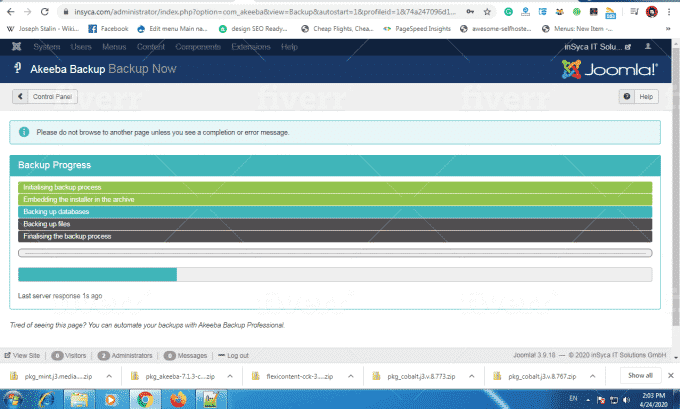680x409 pixels.
Task: Open awesome-selfhosted bookmark
Action: [x=496, y=29]
